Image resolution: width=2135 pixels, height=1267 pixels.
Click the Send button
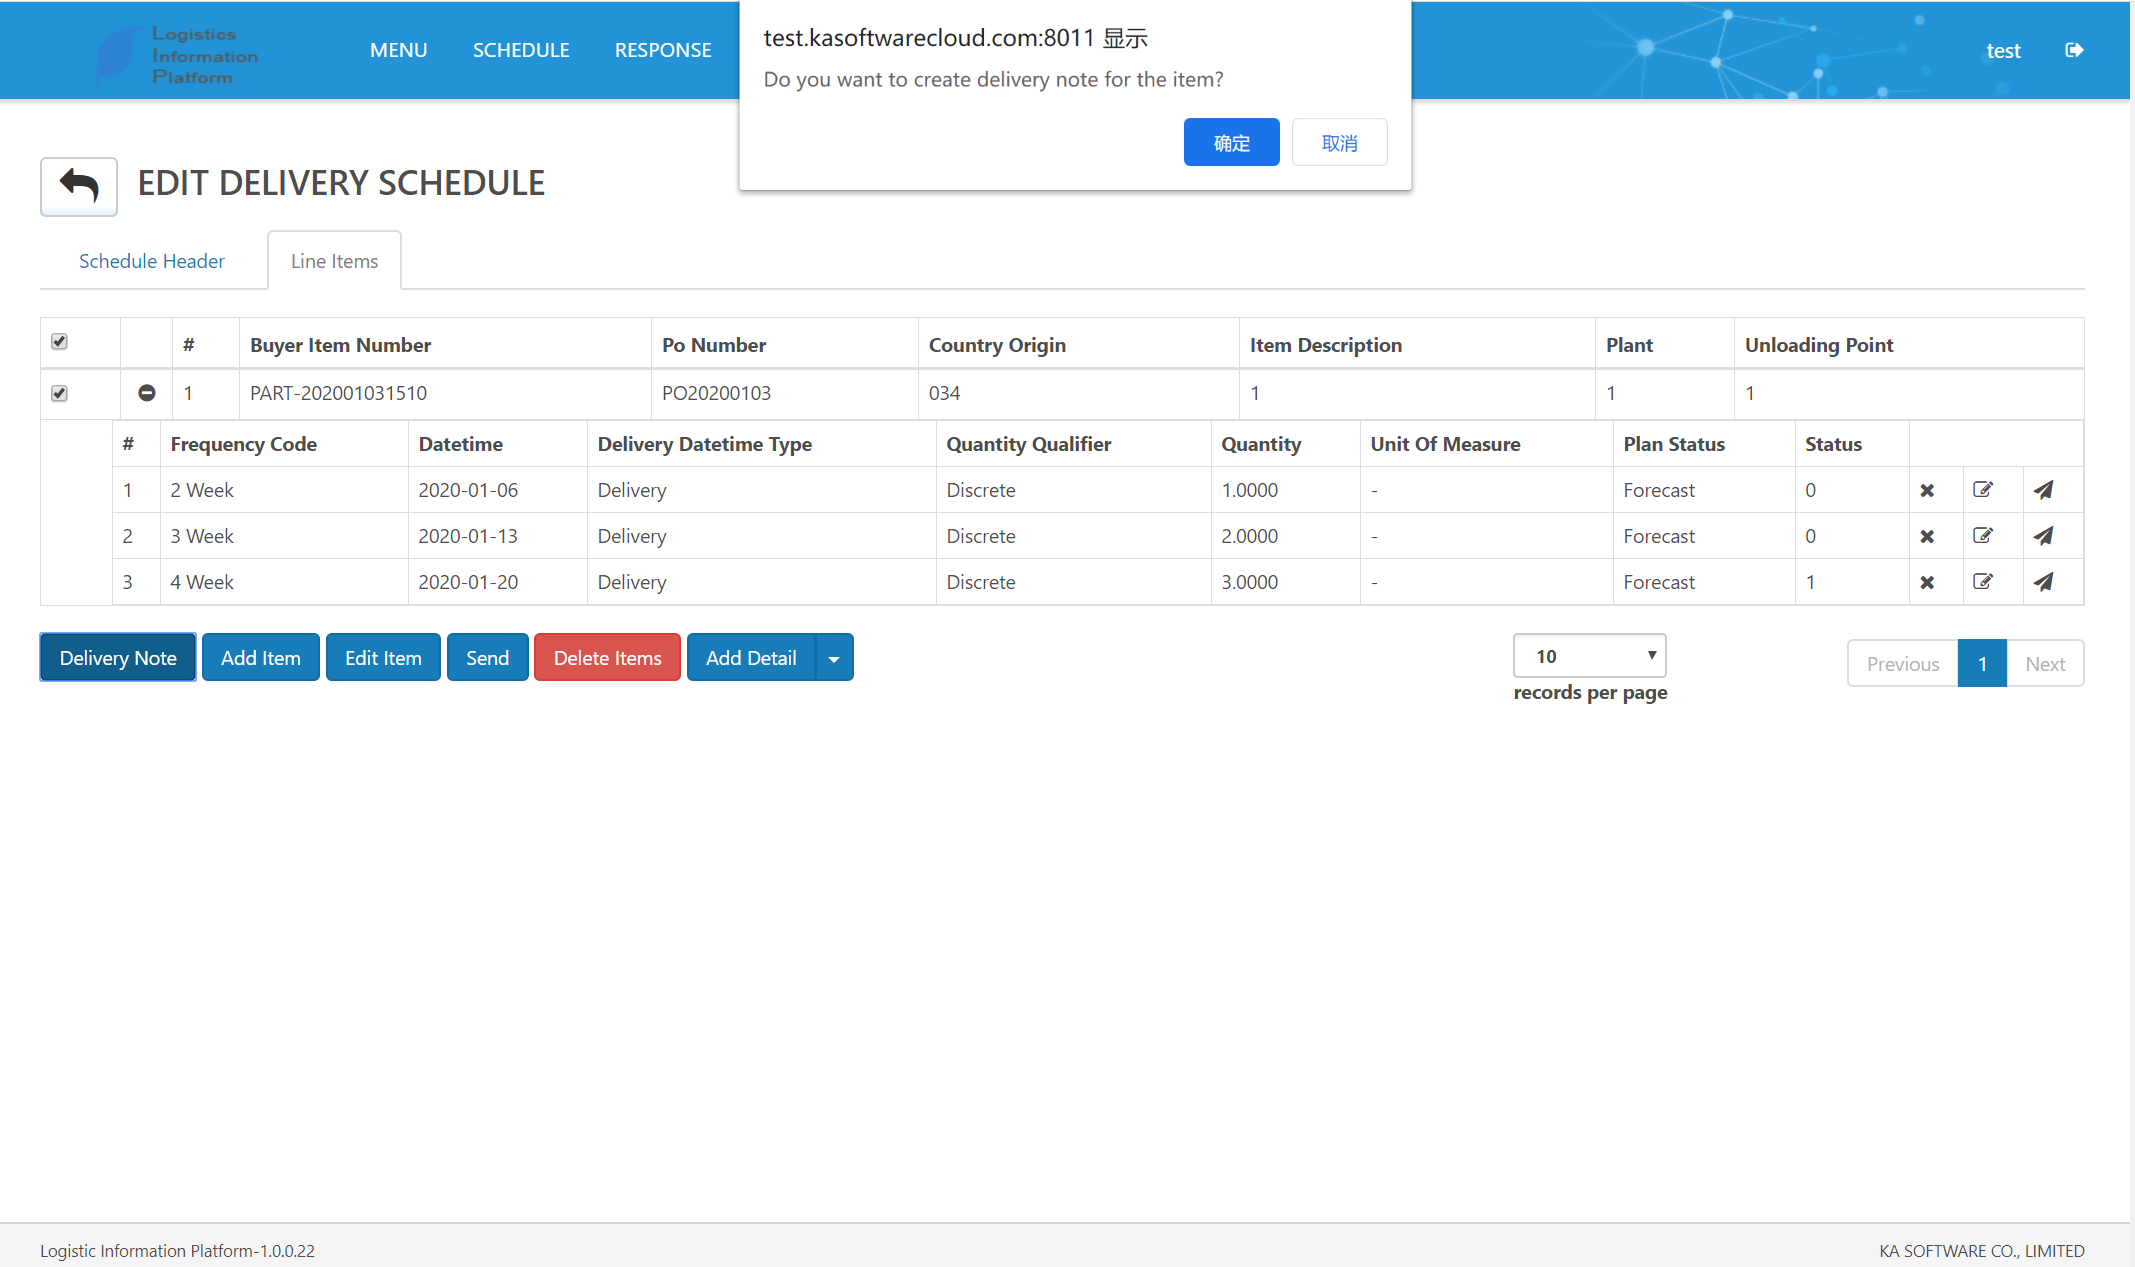coord(487,658)
